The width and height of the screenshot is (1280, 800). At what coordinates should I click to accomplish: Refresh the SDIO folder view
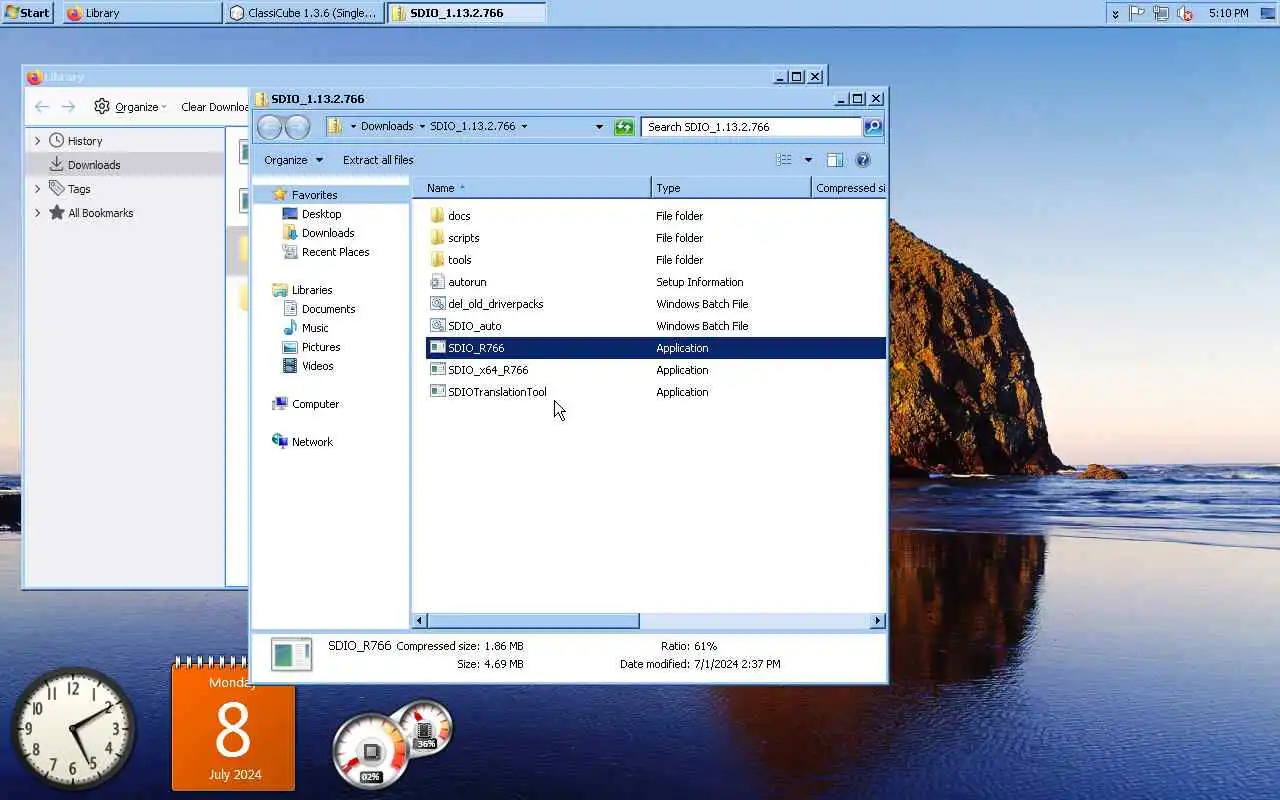tap(624, 127)
